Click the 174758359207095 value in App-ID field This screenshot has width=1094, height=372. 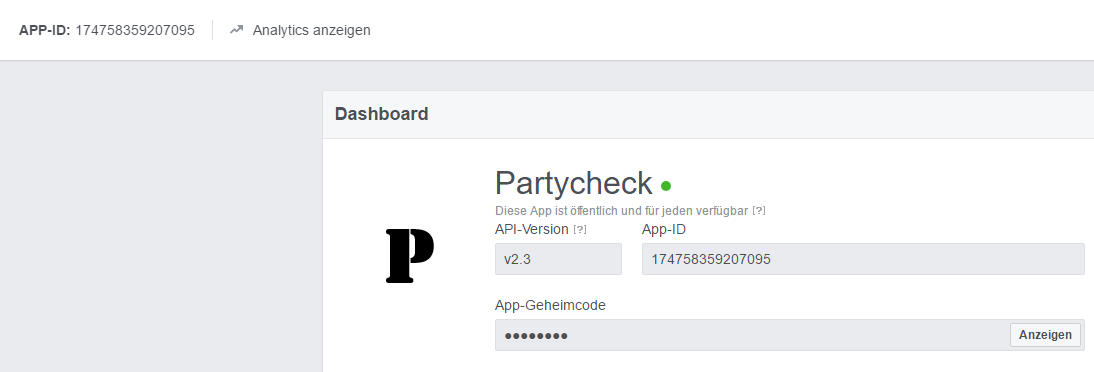pyautogui.click(x=711, y=259)
